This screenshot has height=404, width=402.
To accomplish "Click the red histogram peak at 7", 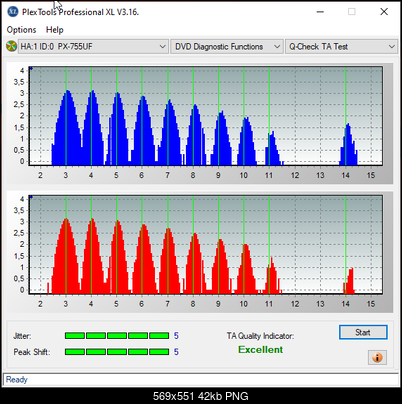I will [x=170, y=261].
